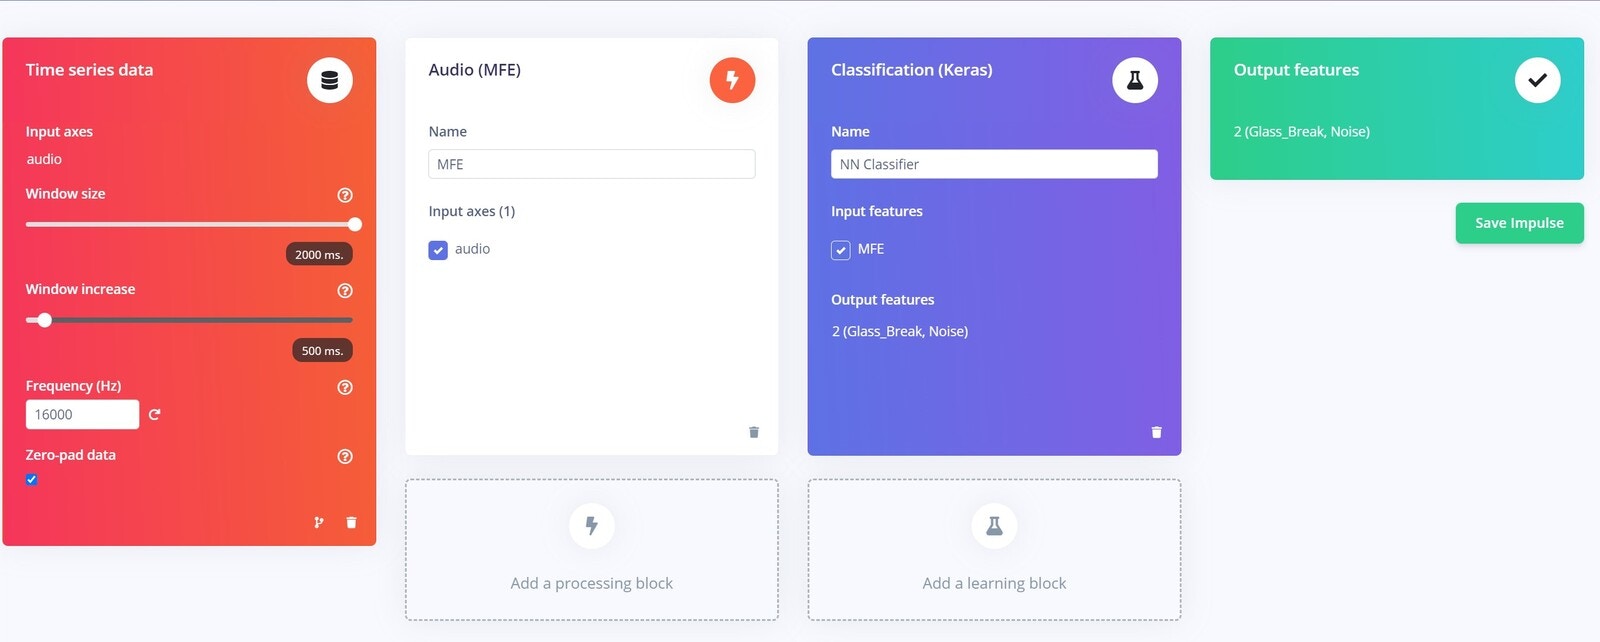This screenshot has height=642, width=1600.
Task: Click the branch icon in Time series block
Action: (319, 522)
